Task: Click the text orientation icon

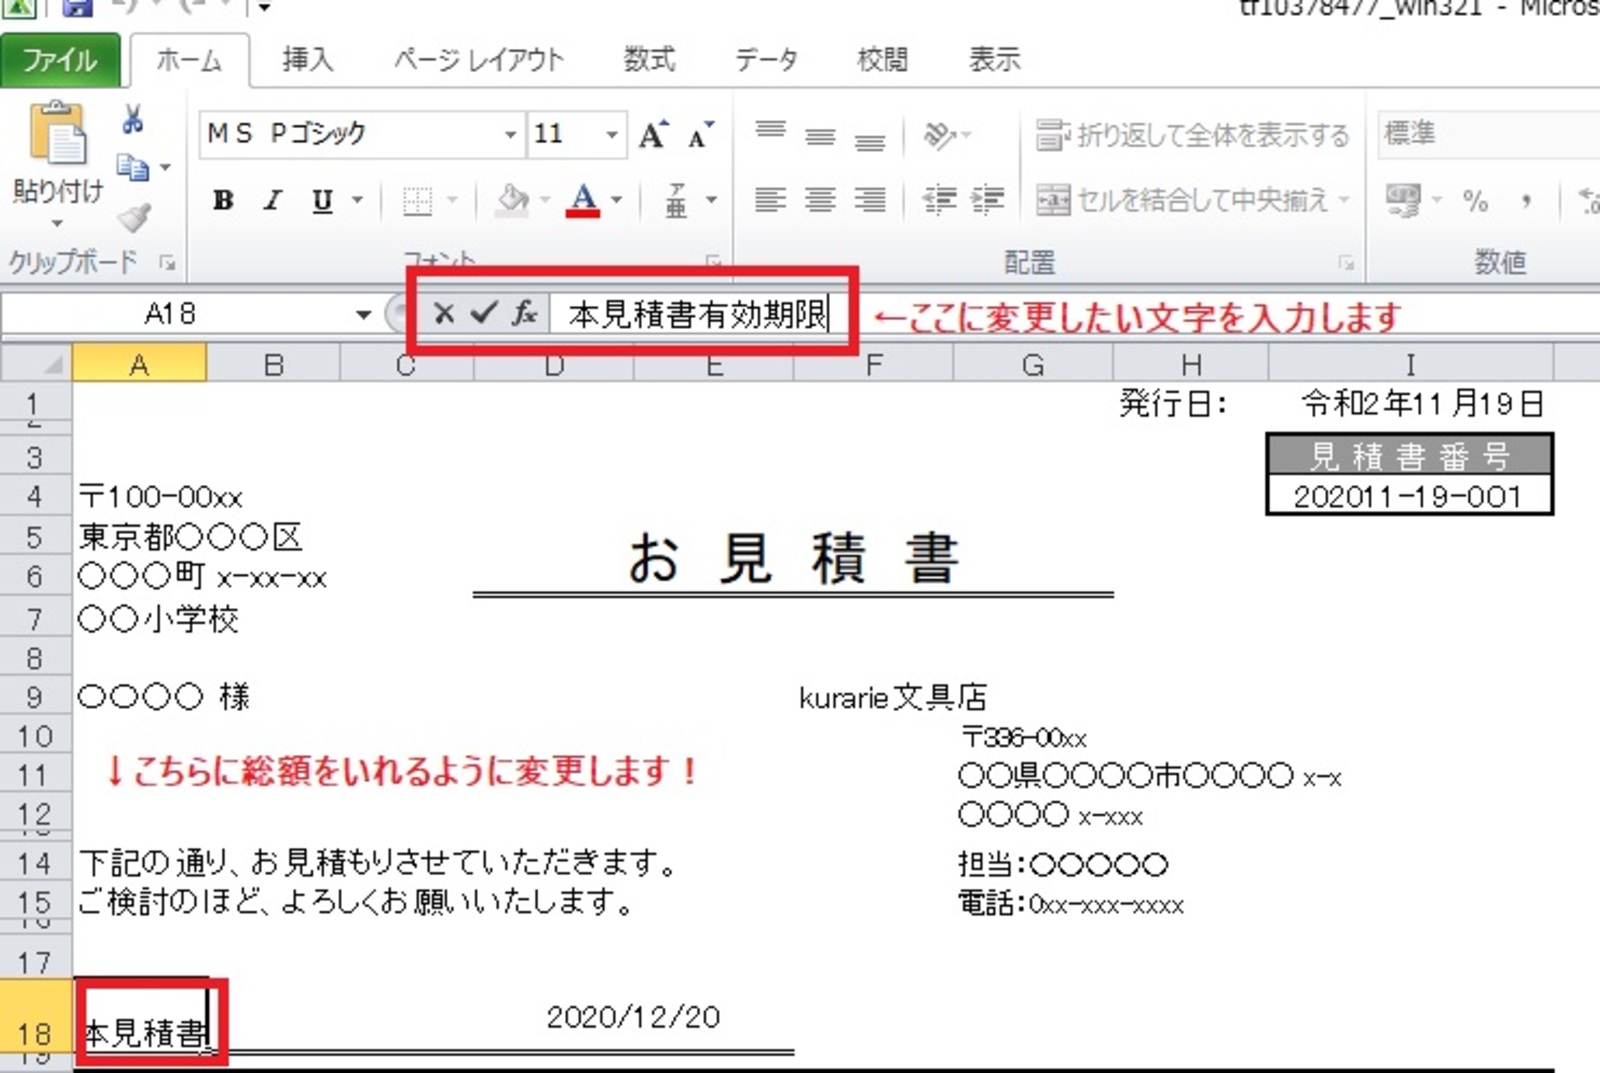Action: pos(941,134)
